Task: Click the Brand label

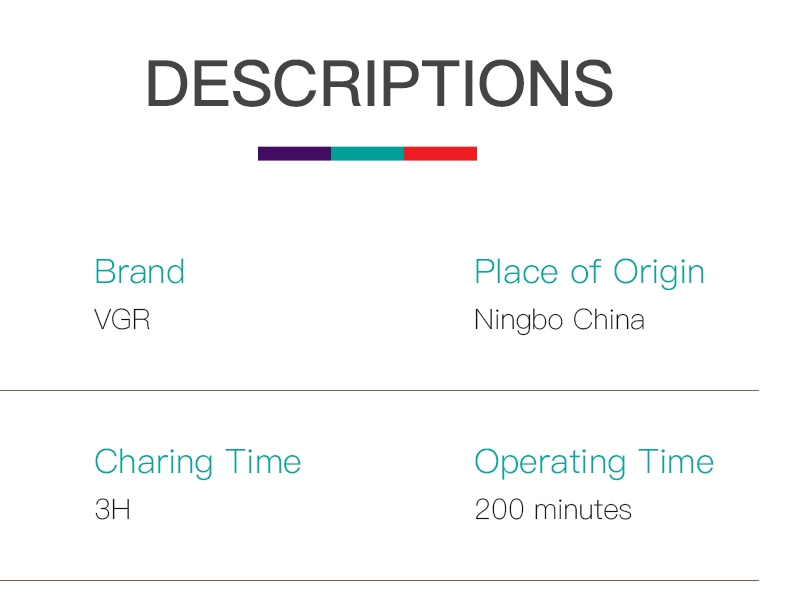Action: (139, 272)
